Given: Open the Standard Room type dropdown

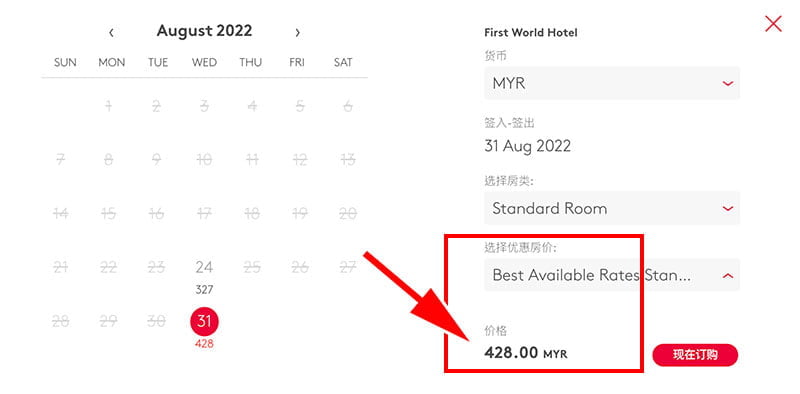Looking at the screenshot, I should (x=612, y=208).
